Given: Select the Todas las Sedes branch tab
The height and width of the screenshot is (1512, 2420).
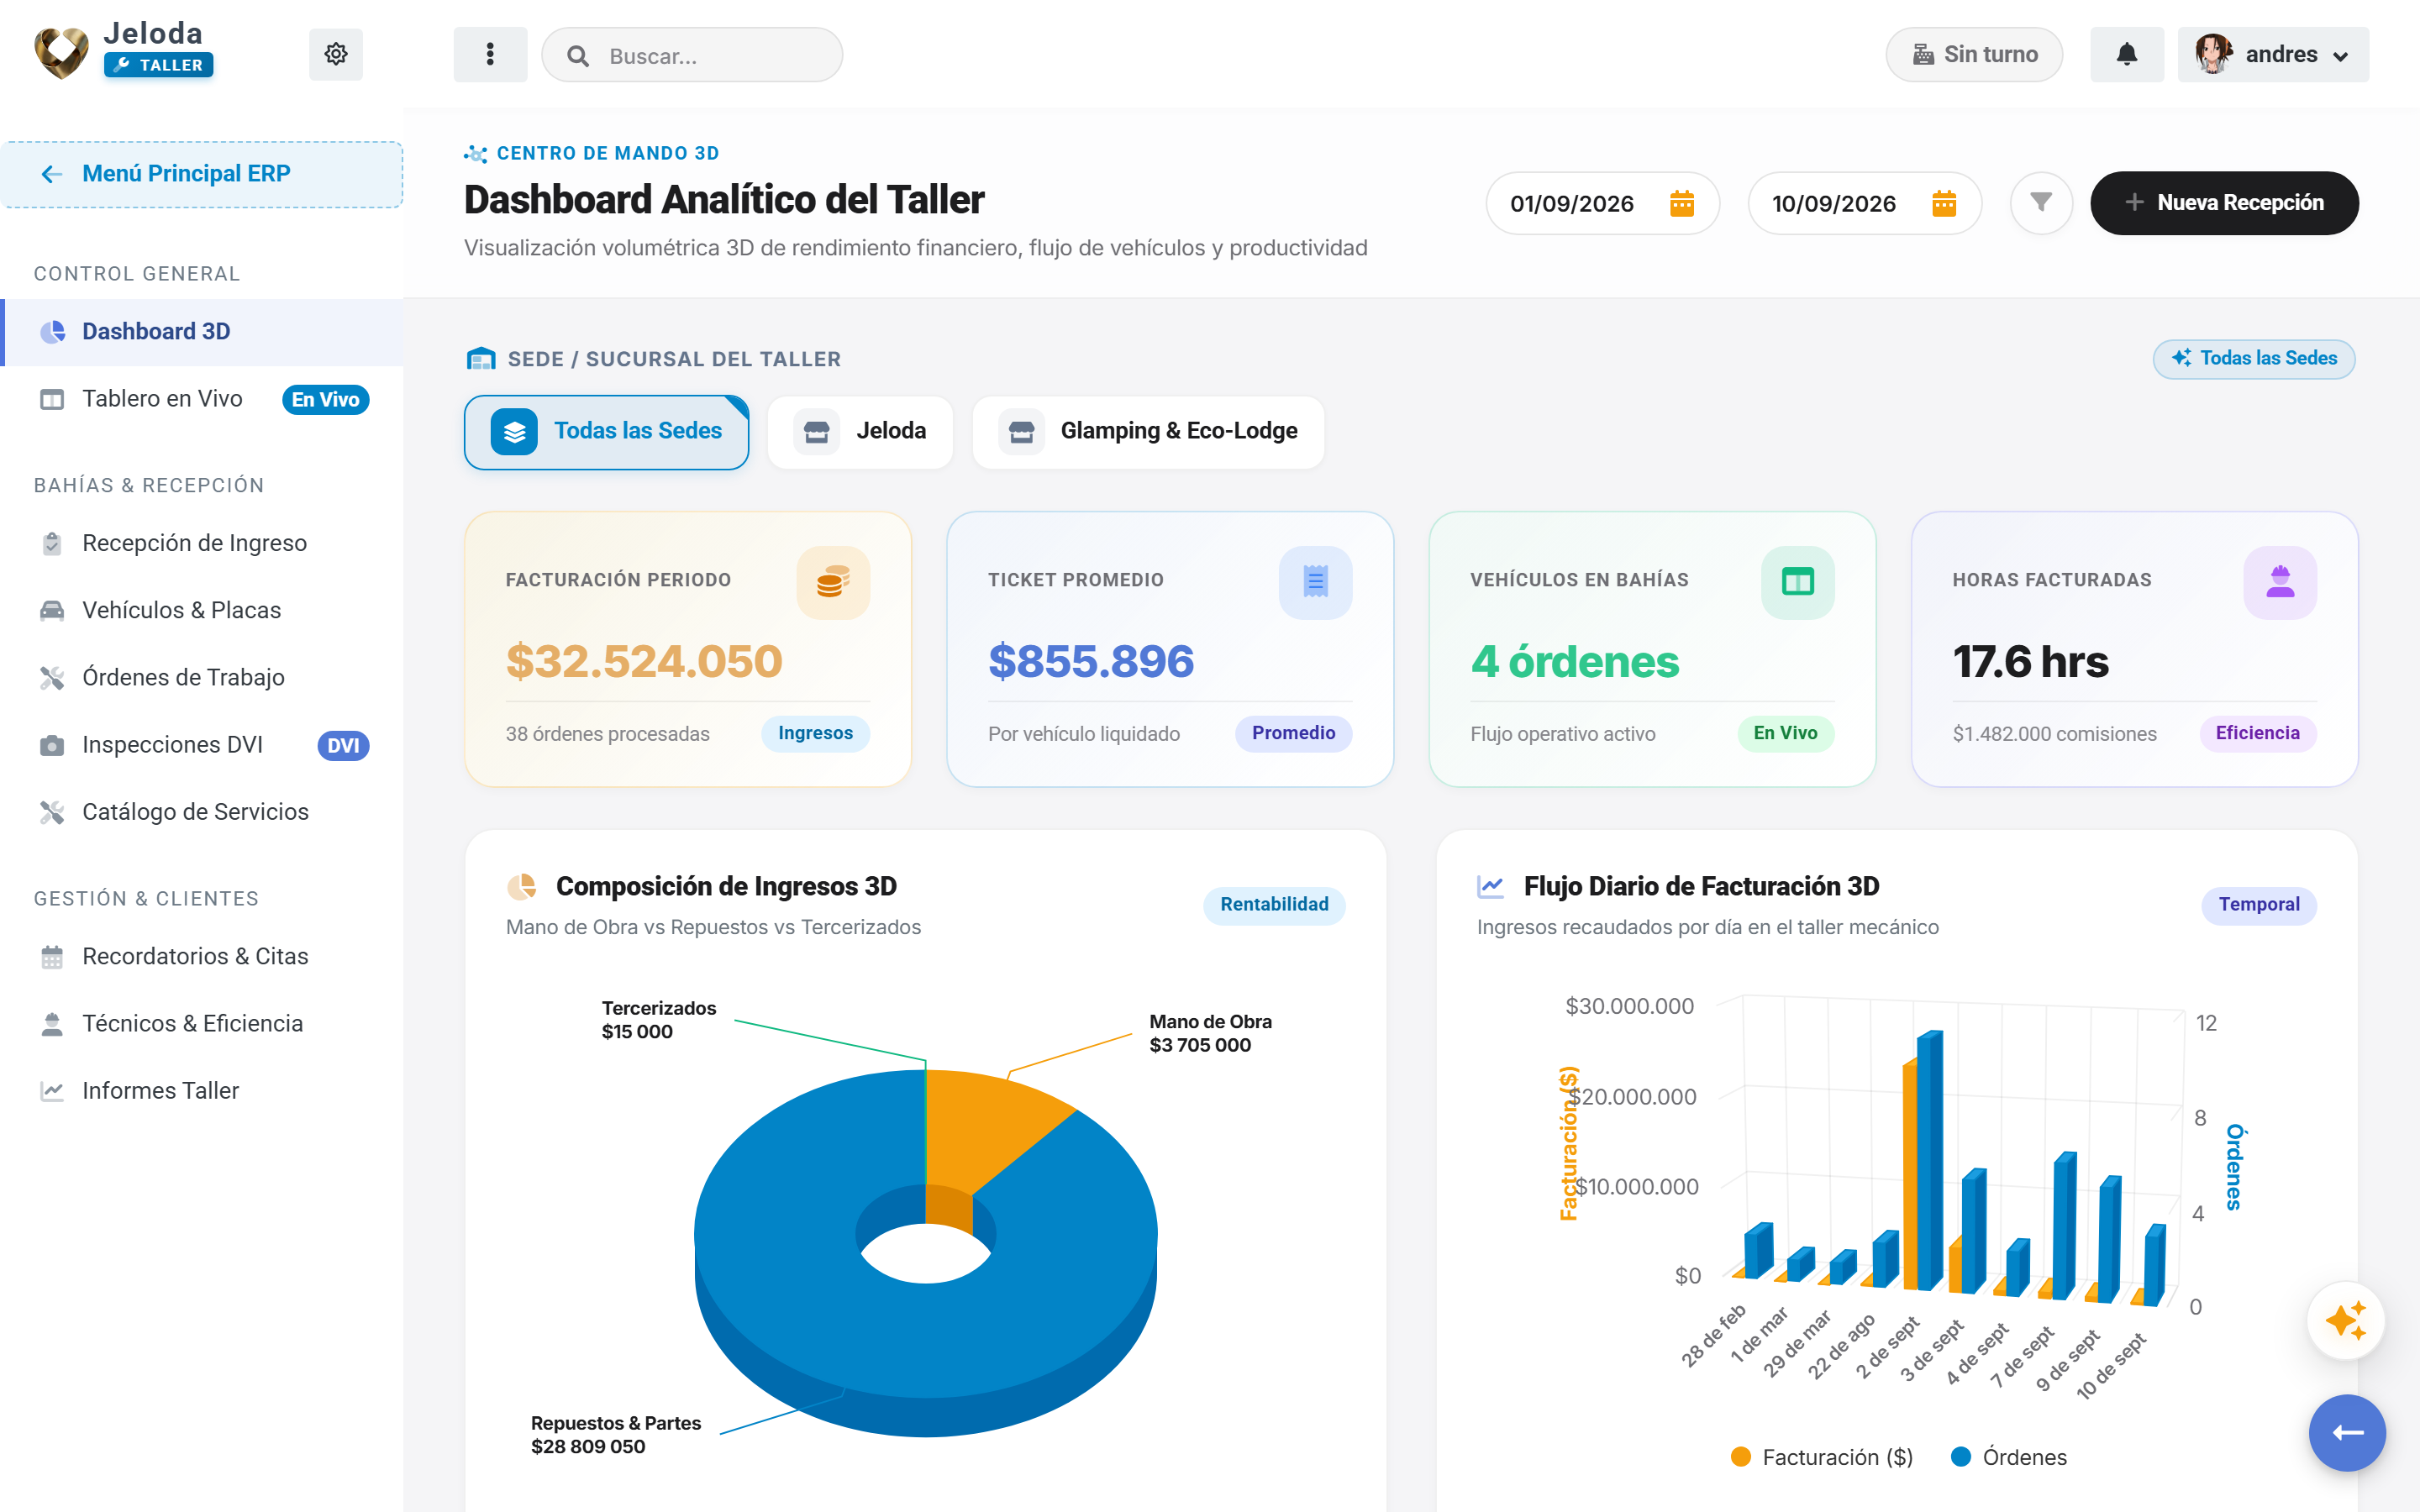Looking at the screenshot, I should (606, 432).
